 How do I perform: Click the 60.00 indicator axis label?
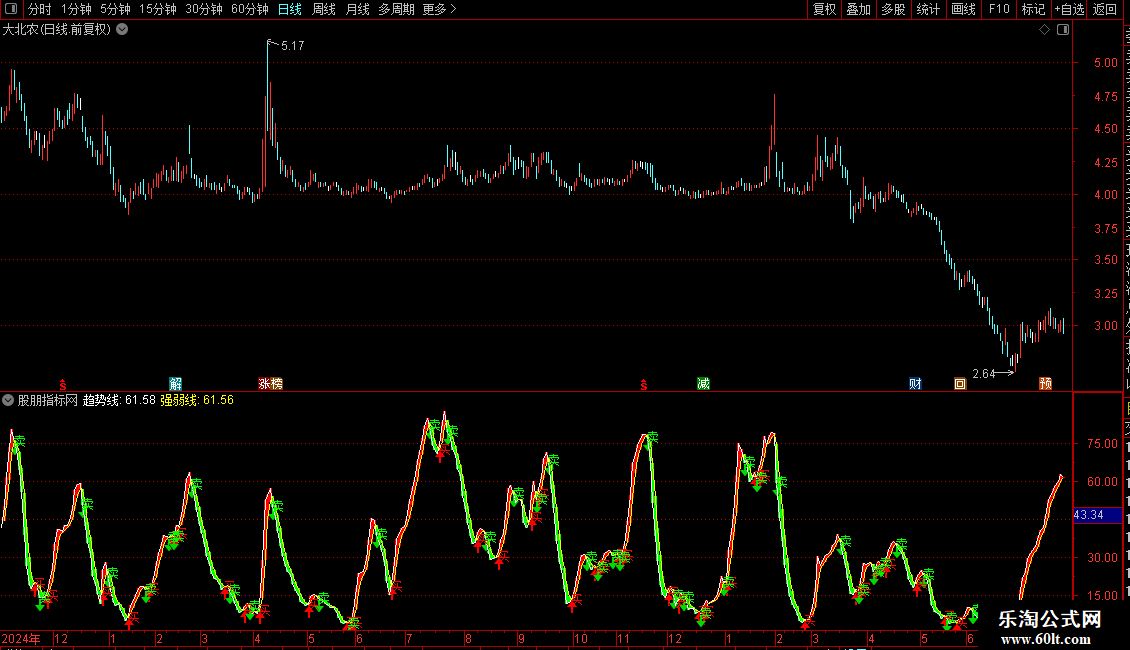[1102, 482]
